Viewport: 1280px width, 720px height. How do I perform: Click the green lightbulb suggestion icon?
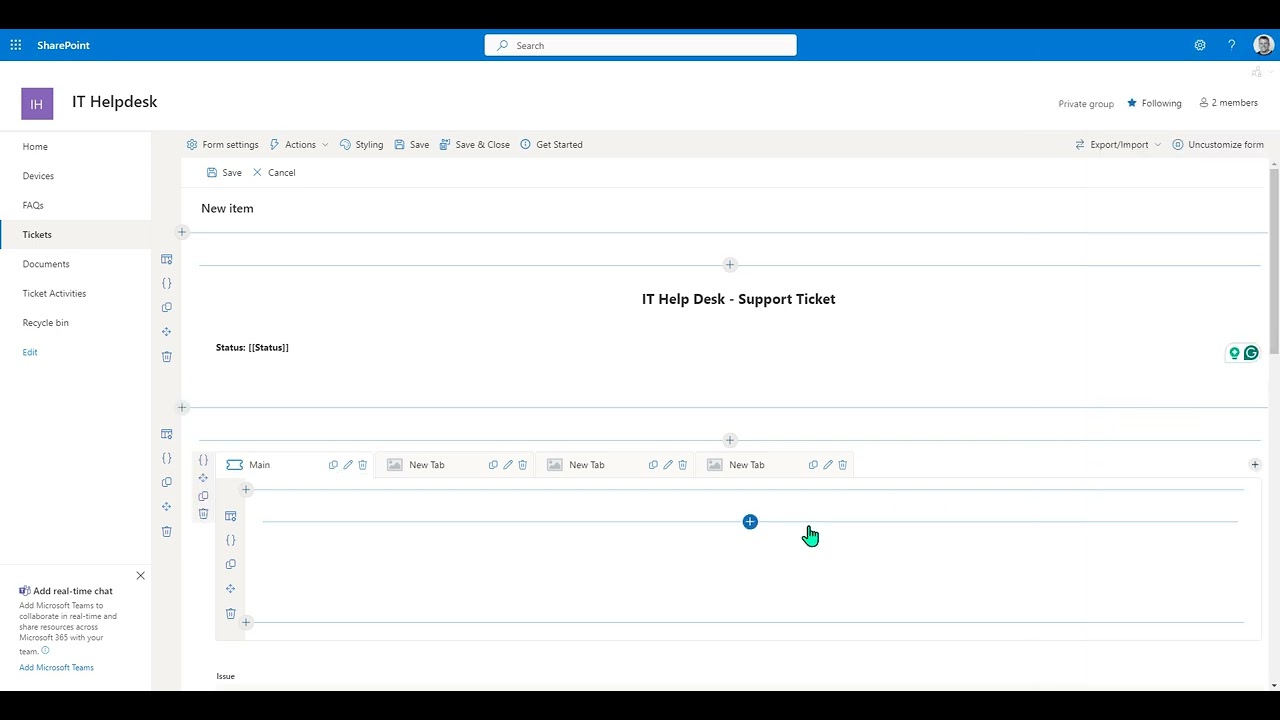pyautogui.click(x=1234, y=353)
